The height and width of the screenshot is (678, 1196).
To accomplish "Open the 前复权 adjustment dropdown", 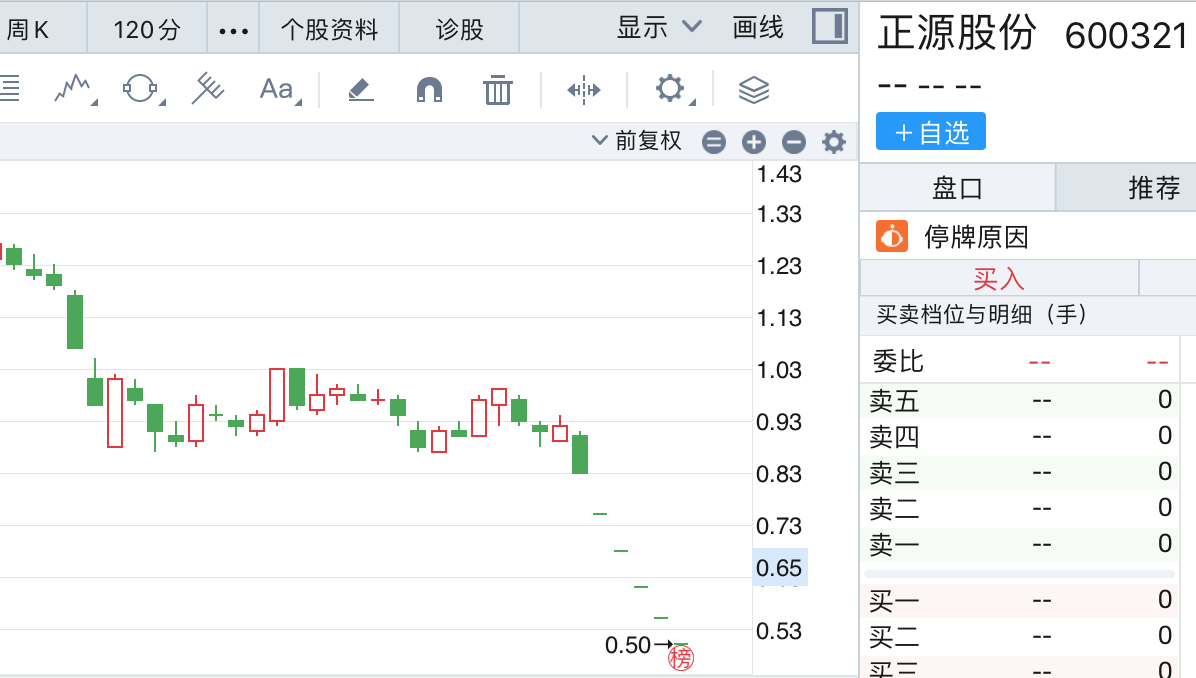I will coord(637,141).
